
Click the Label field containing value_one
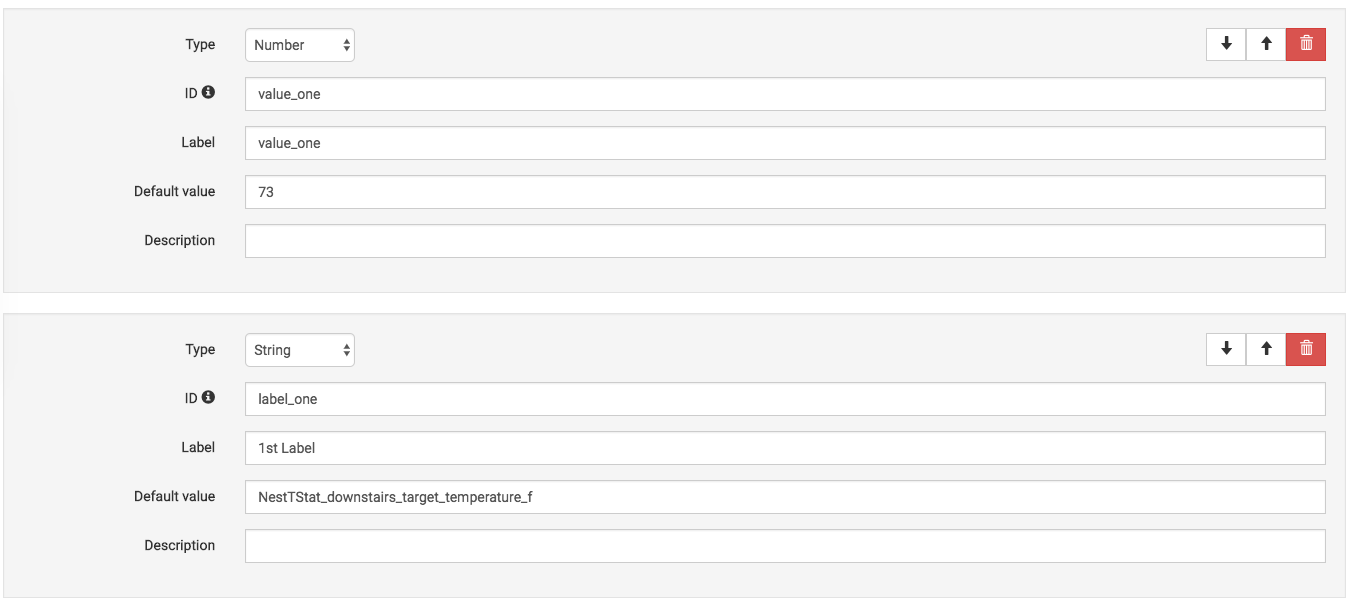[785, 143]
